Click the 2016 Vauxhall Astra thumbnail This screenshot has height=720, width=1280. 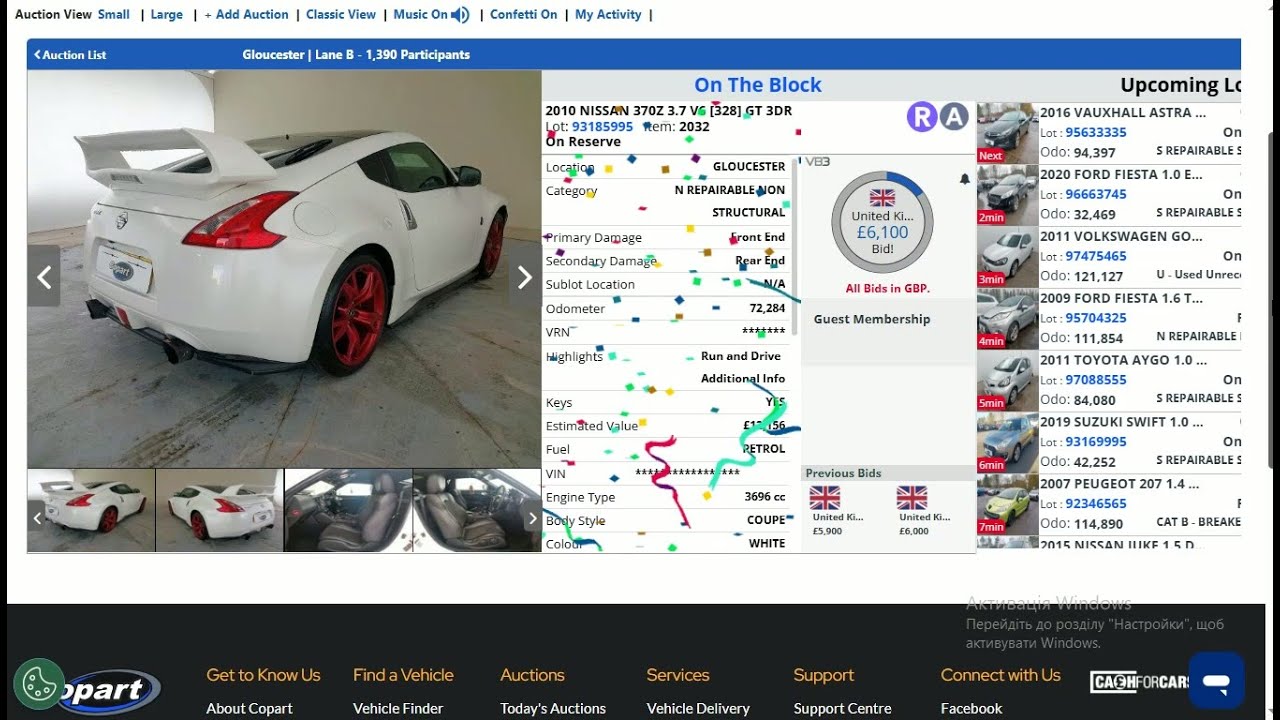pyautogui.click(x=1007, y=133)
